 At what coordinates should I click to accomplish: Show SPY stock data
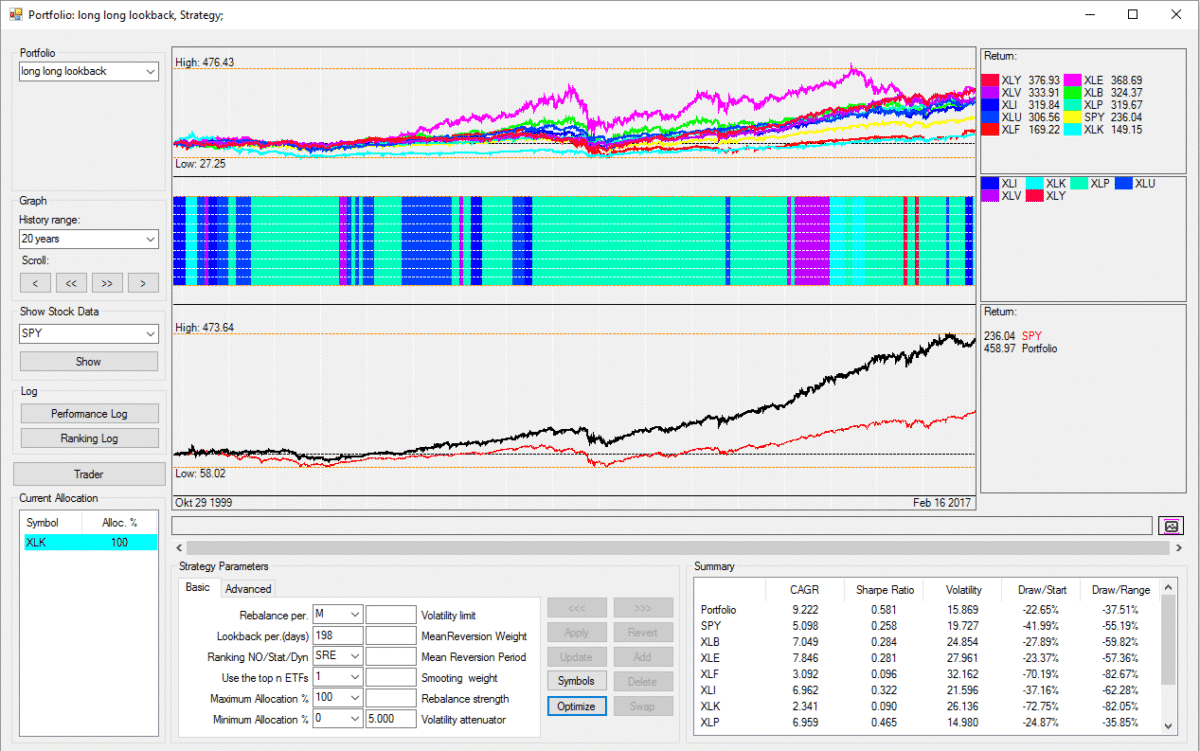pos(88,361)
